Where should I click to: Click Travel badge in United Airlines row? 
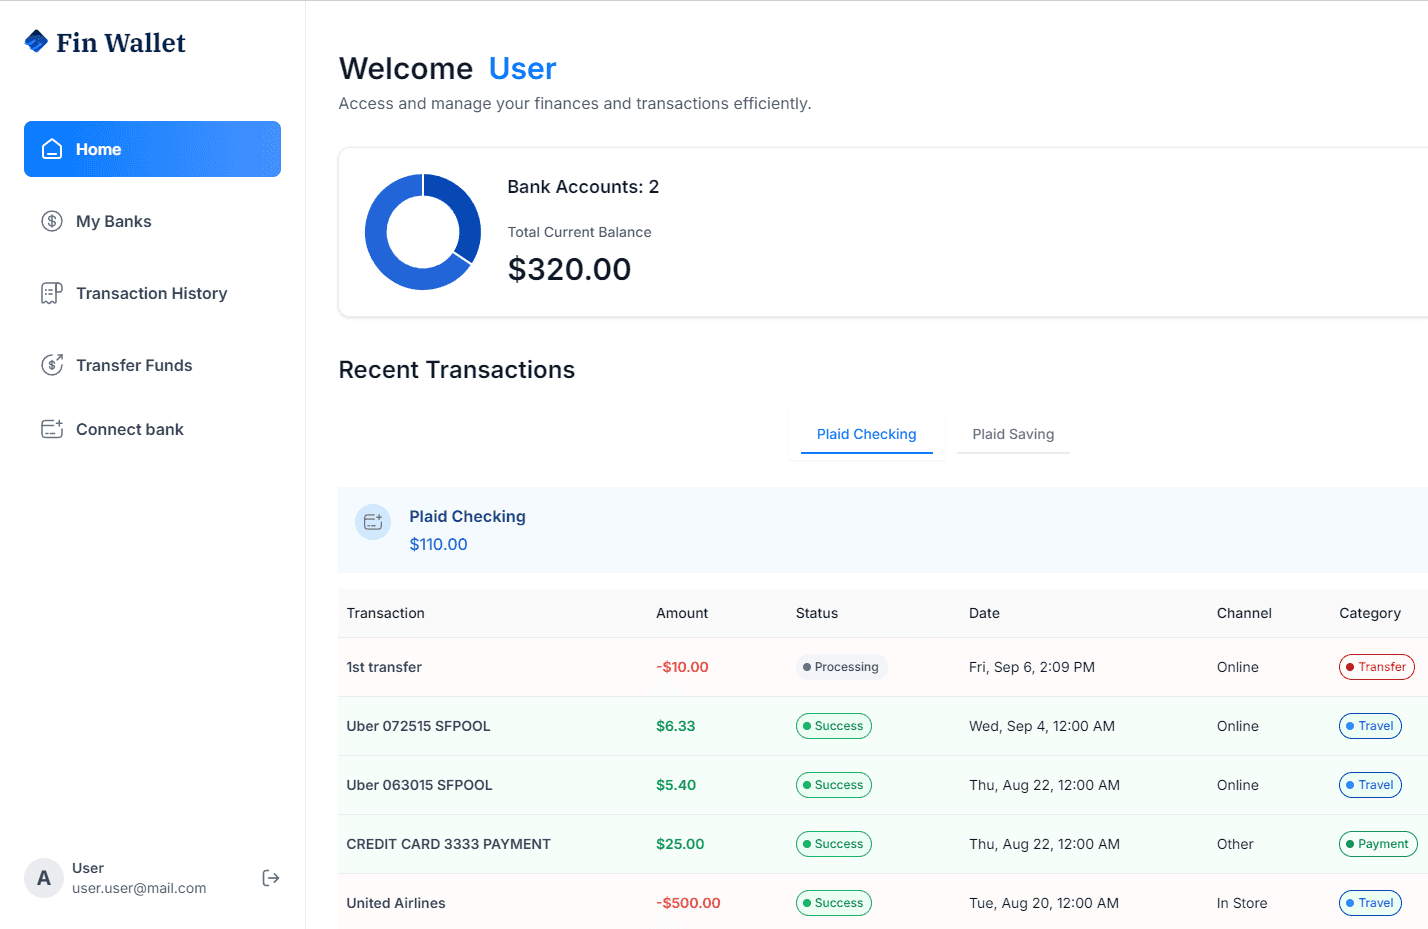point(1370,903)
